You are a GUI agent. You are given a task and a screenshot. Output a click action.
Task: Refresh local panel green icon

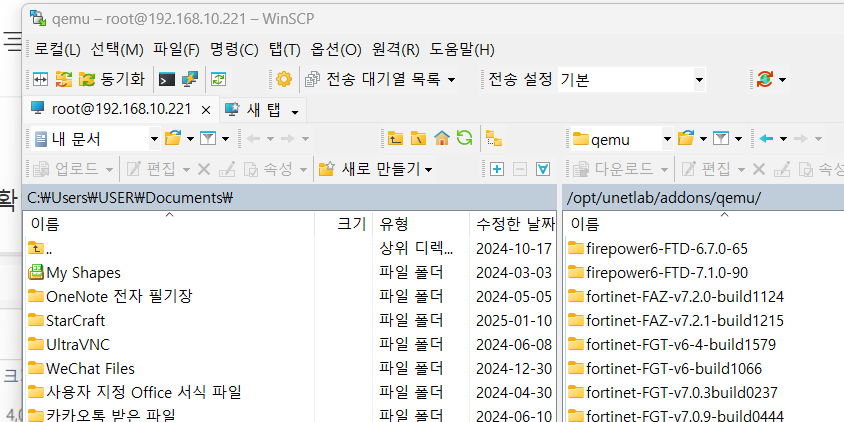[x=464, y=138]
